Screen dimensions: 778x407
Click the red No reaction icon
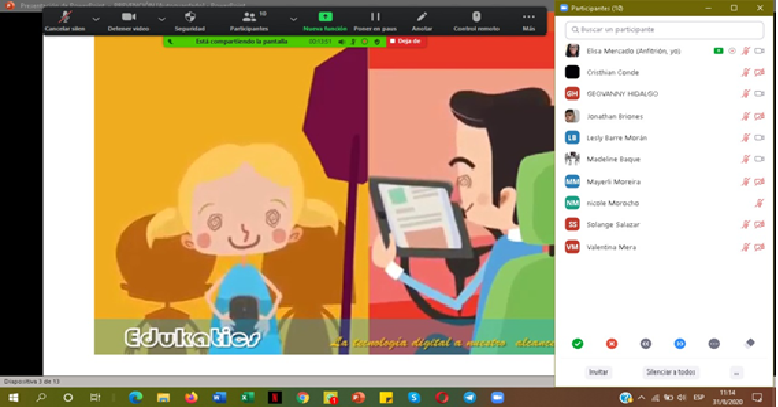click(612, 343)
